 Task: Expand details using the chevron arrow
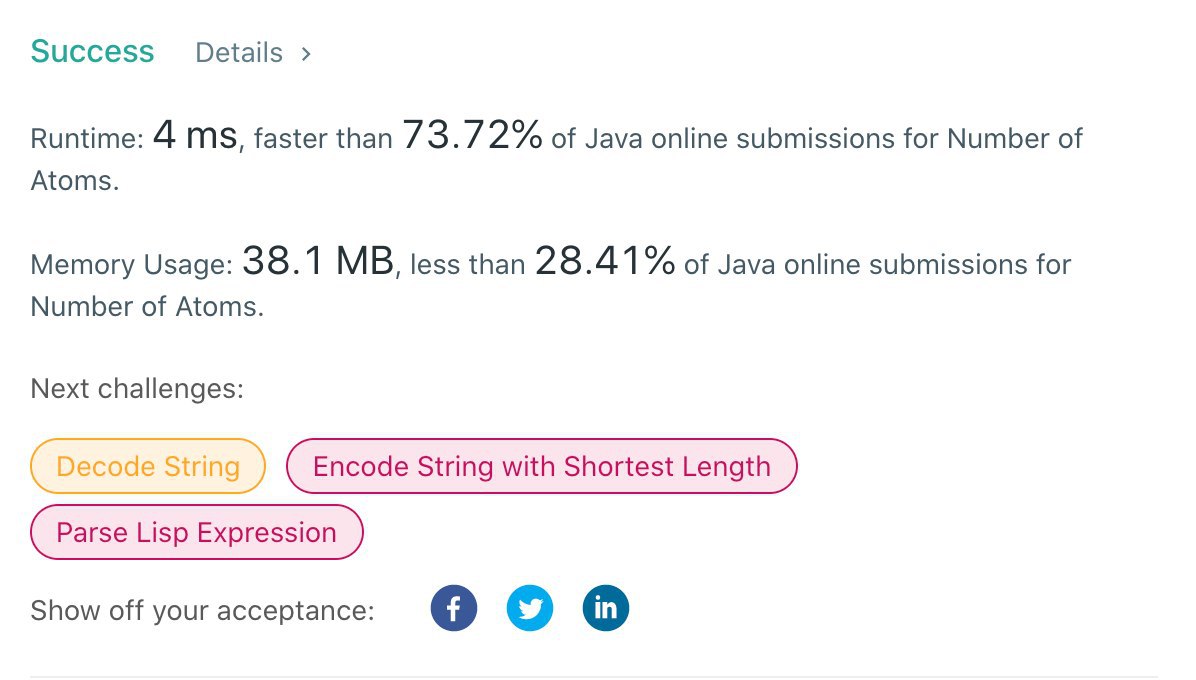(x=306, y=53)
